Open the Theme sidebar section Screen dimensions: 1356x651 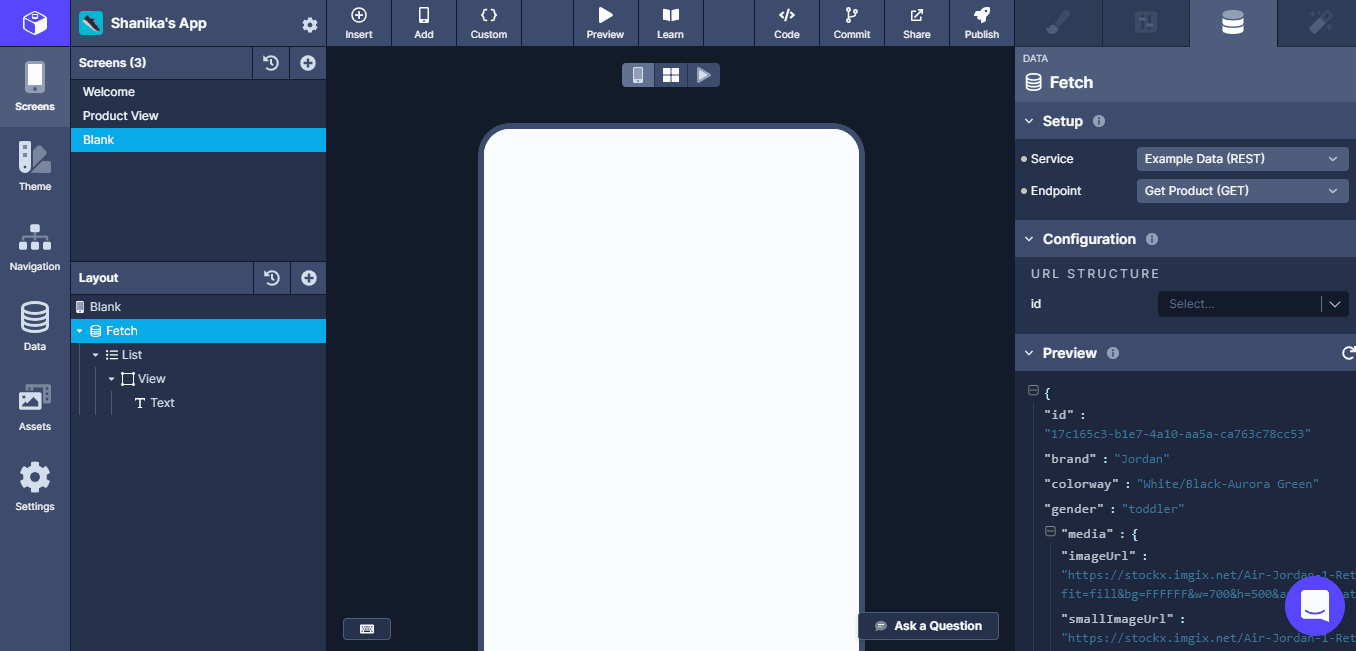coord(35,167)
